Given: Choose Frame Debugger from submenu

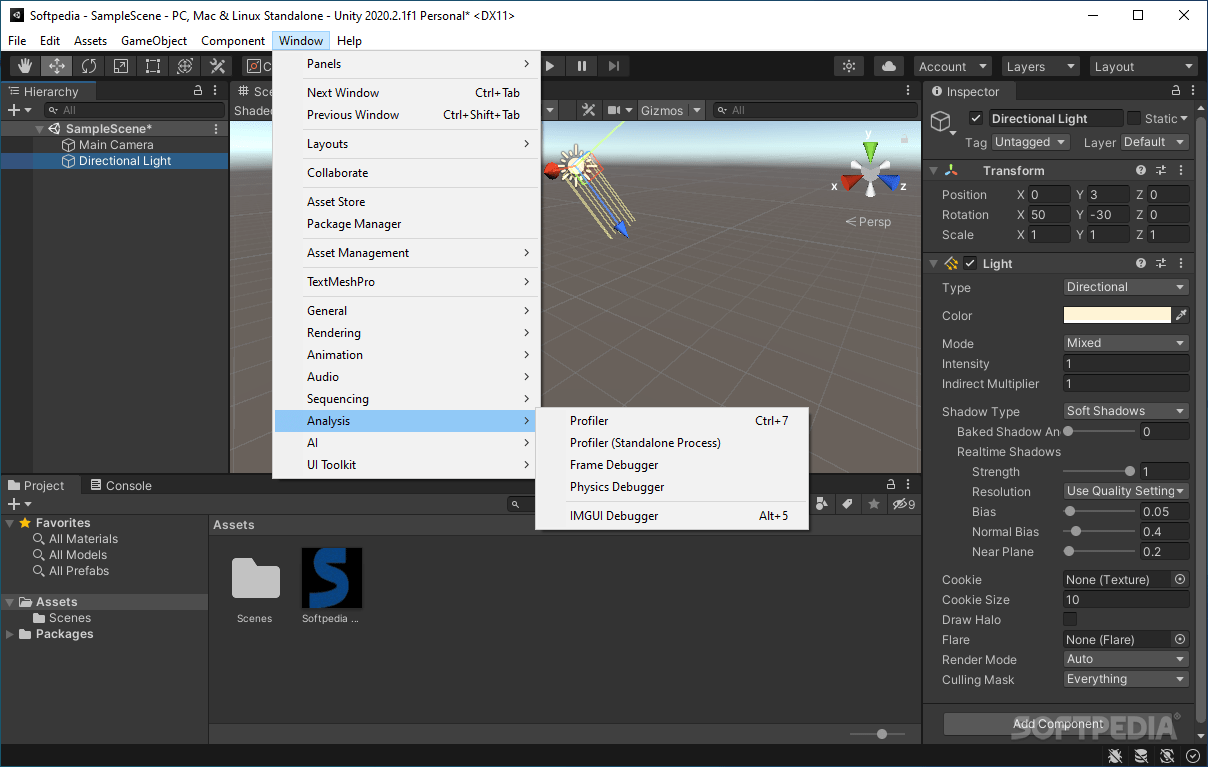Looking at the screenshot, I should 672,465.
